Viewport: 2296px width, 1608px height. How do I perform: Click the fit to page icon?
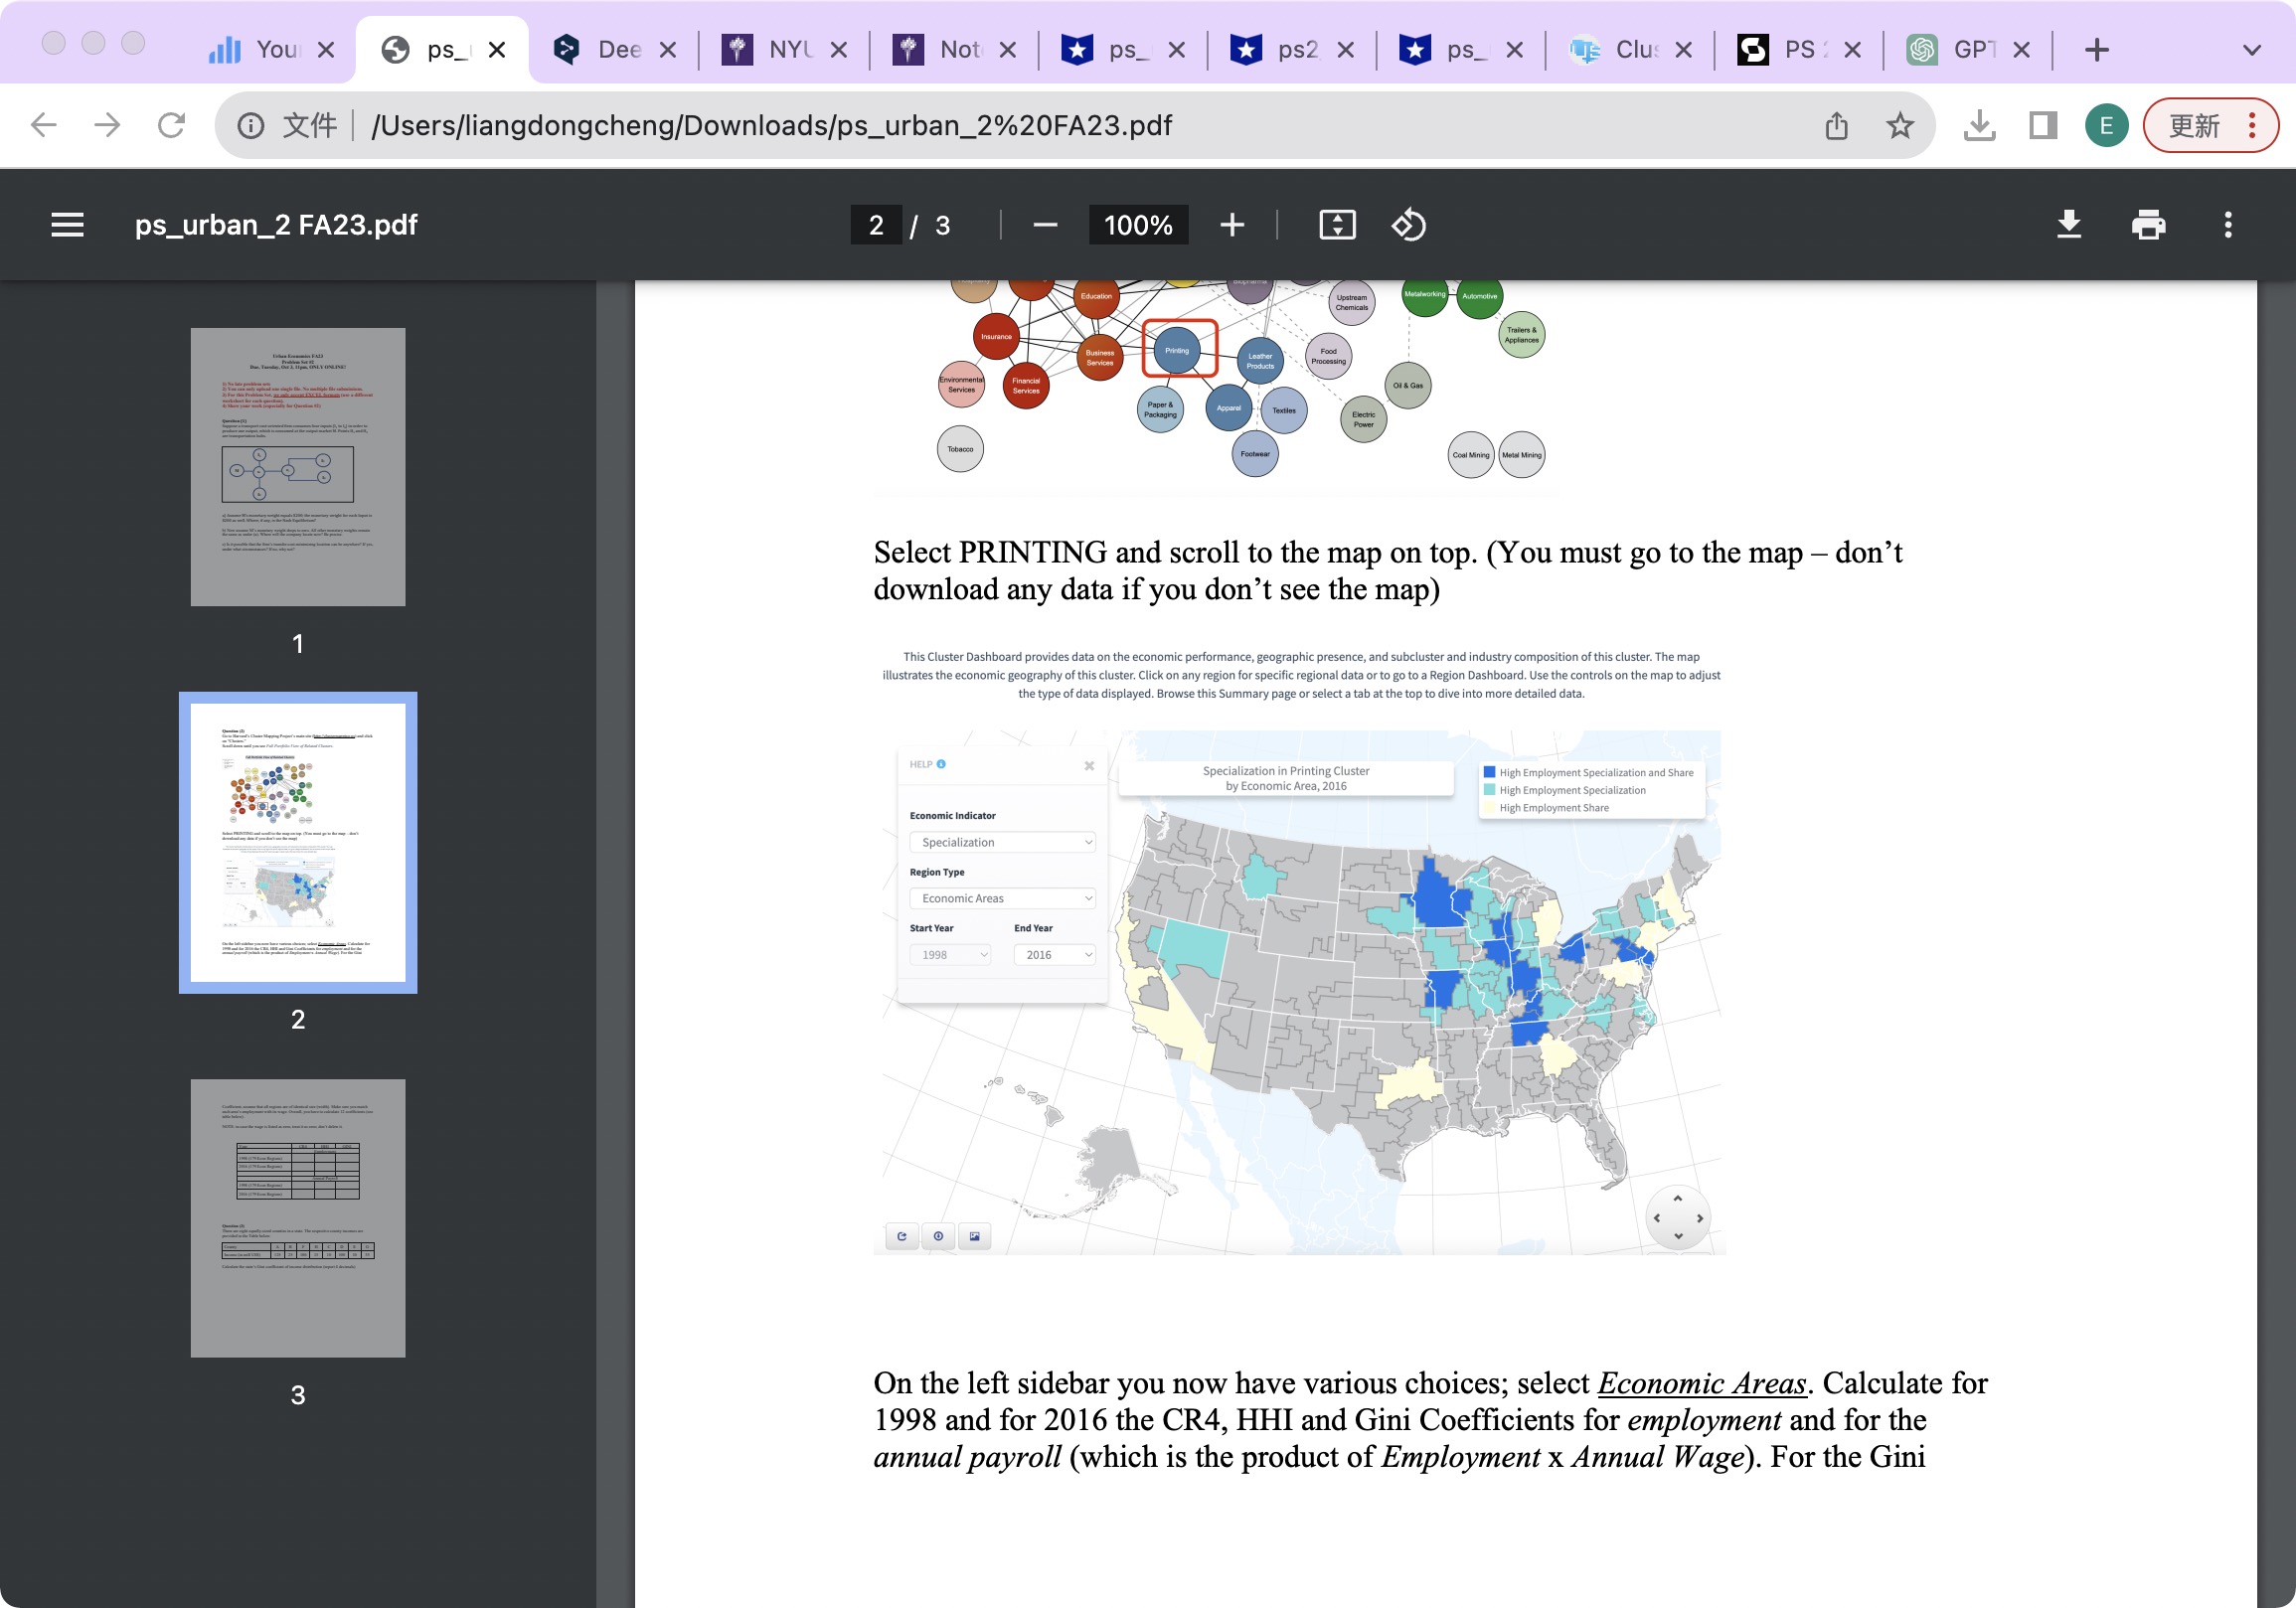(1337, 225)
